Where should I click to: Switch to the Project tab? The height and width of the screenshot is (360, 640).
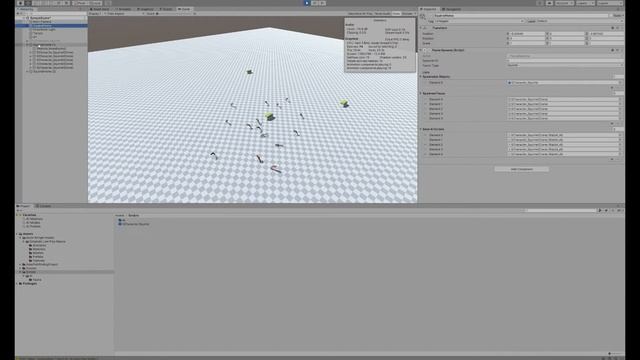pos(24,206)
